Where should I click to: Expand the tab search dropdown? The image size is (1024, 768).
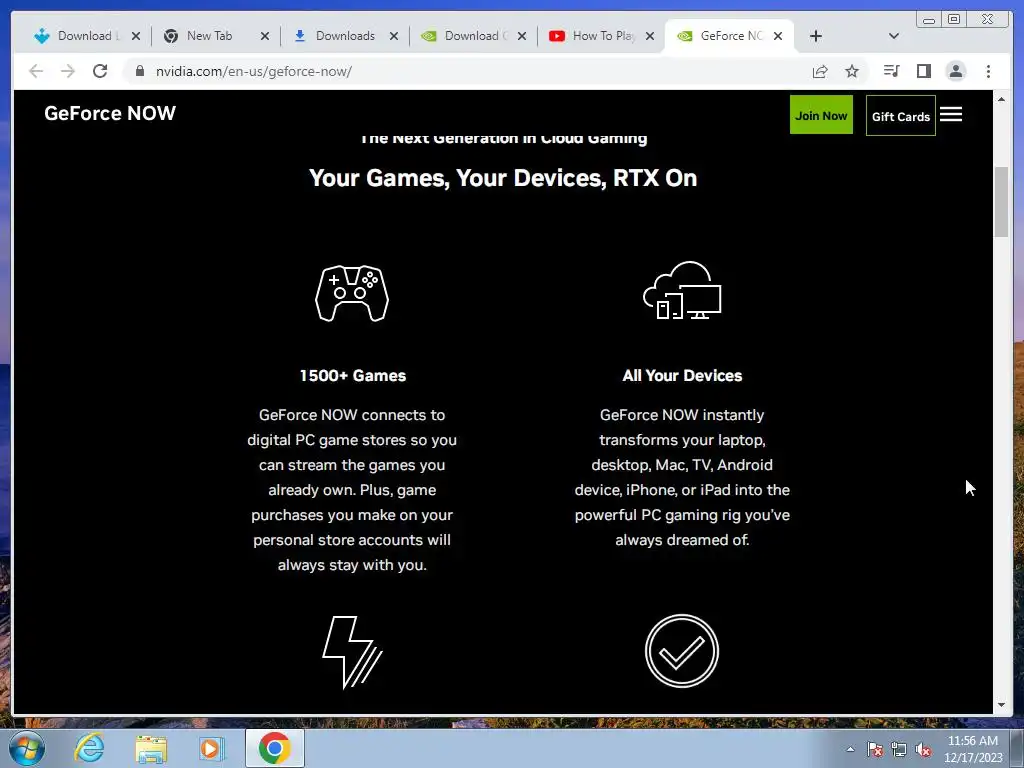click(894, 36)
